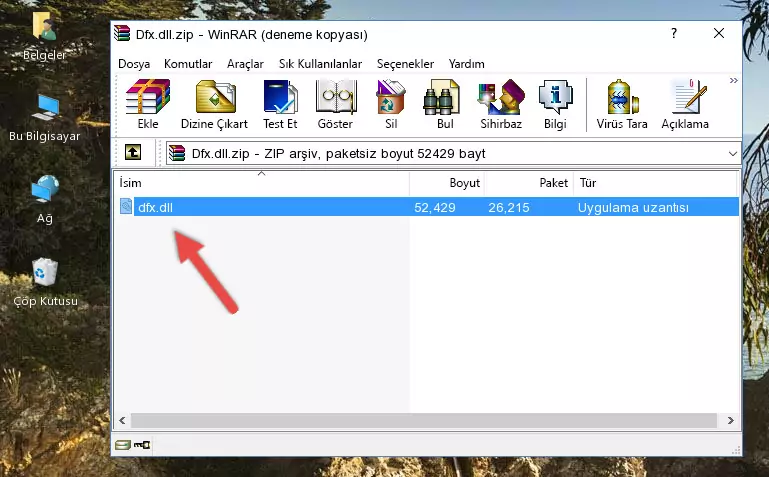The image size is (769, 477).
Task: Open the Dosya menu
Action: tap(134, 64)
